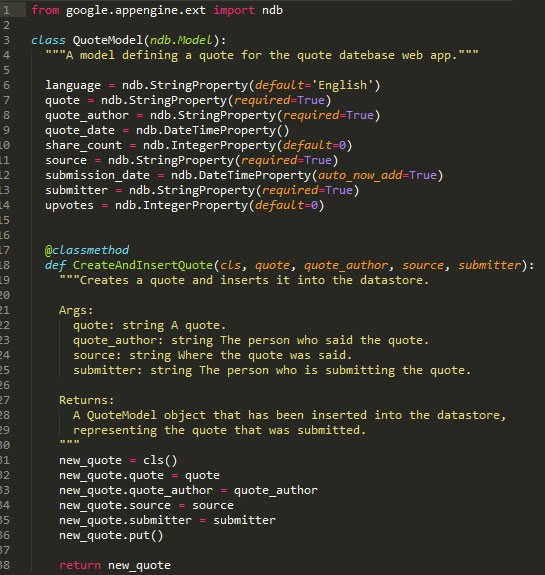Click 'submitting' in the submitter docstring line

pos(360,371)
